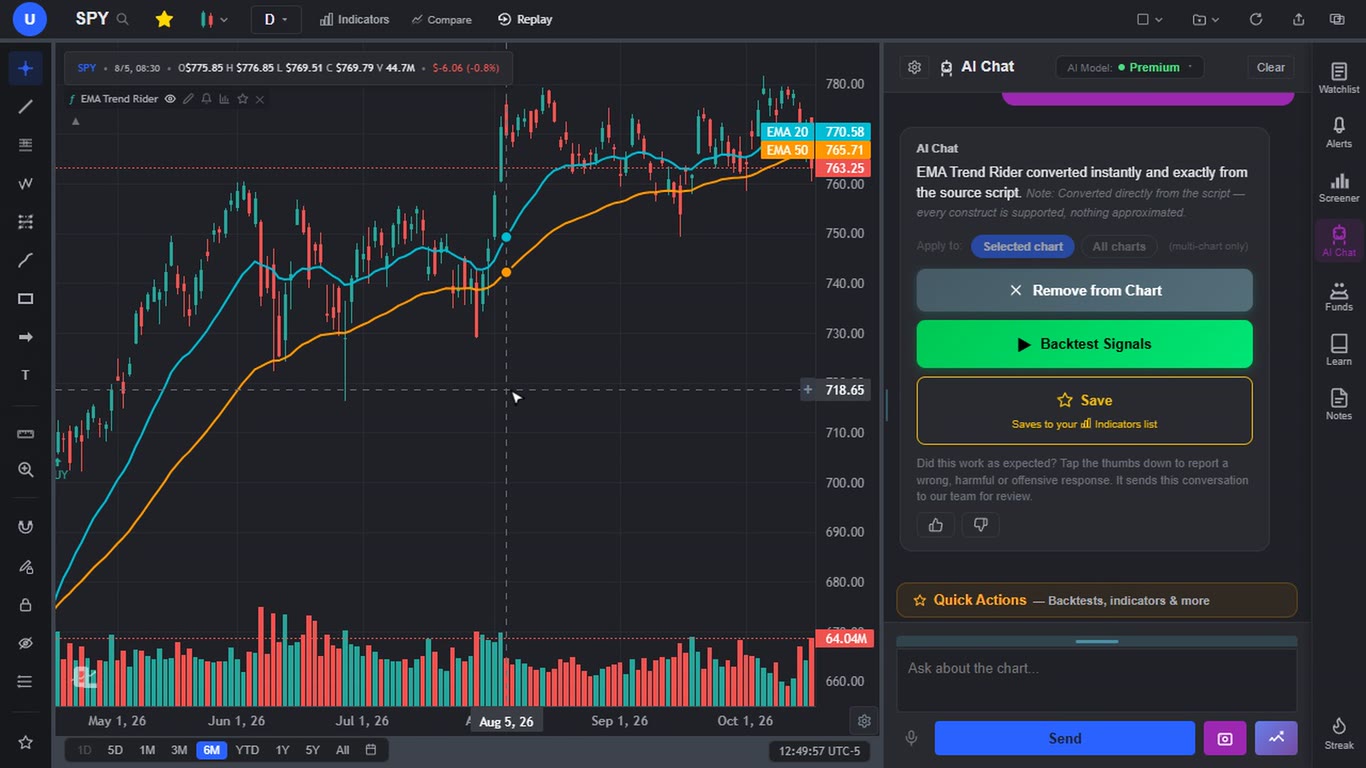
Task: Toggle hide drawings eye in left toolbar
Action: tap(26, 643)
